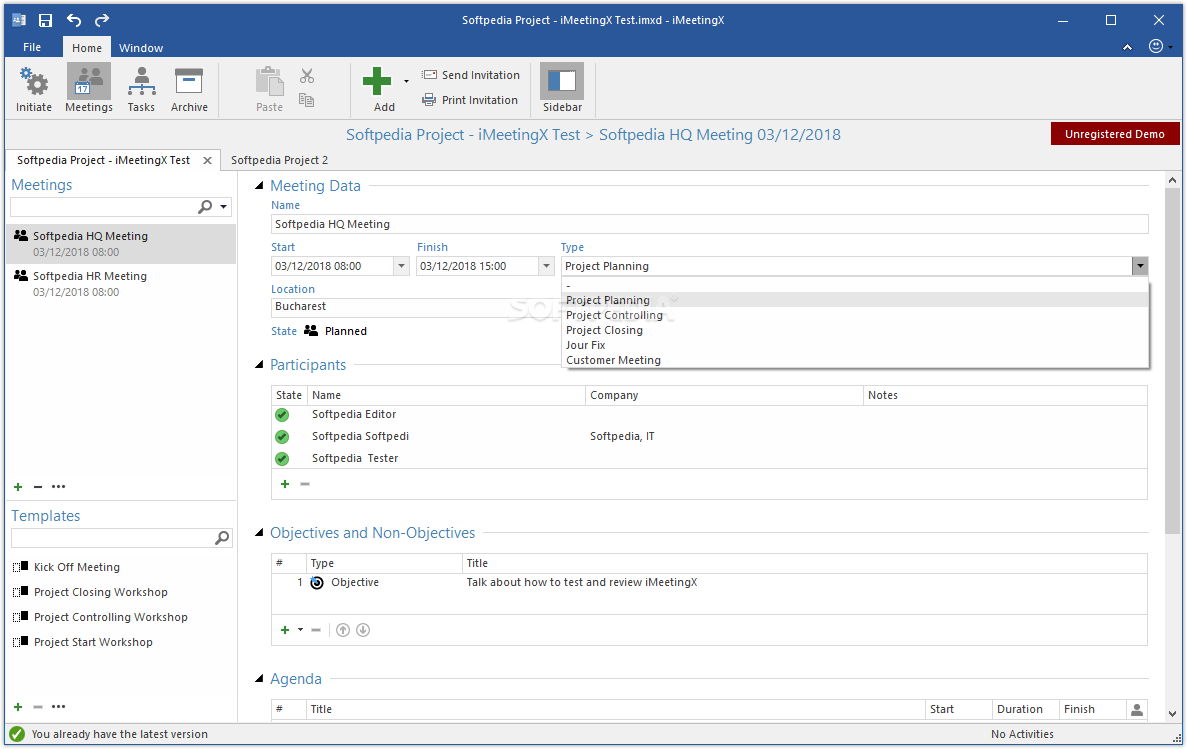Toggle state icon for Softpedia Tester
This screenshot has width=1187, height=749.
tap(282, 459)
